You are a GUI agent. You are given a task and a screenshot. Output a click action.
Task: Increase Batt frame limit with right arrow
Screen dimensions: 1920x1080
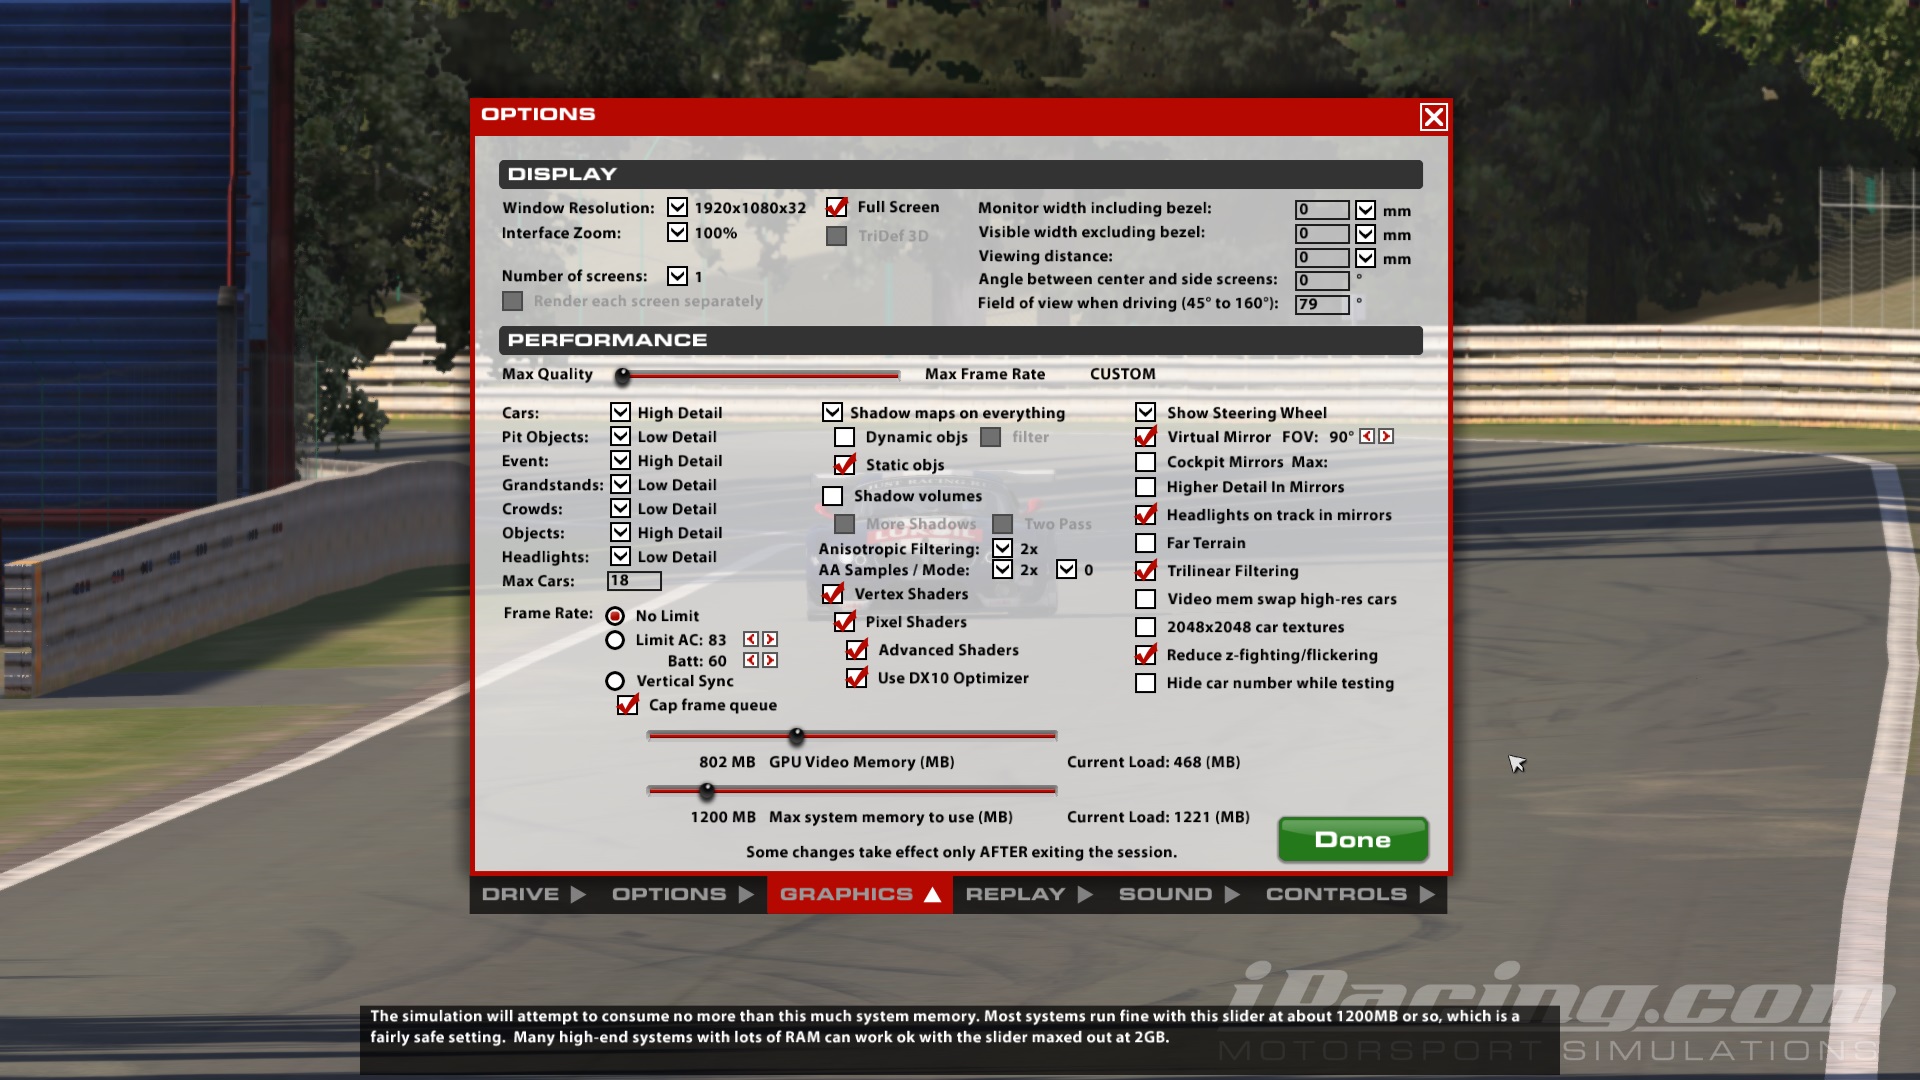770,661
